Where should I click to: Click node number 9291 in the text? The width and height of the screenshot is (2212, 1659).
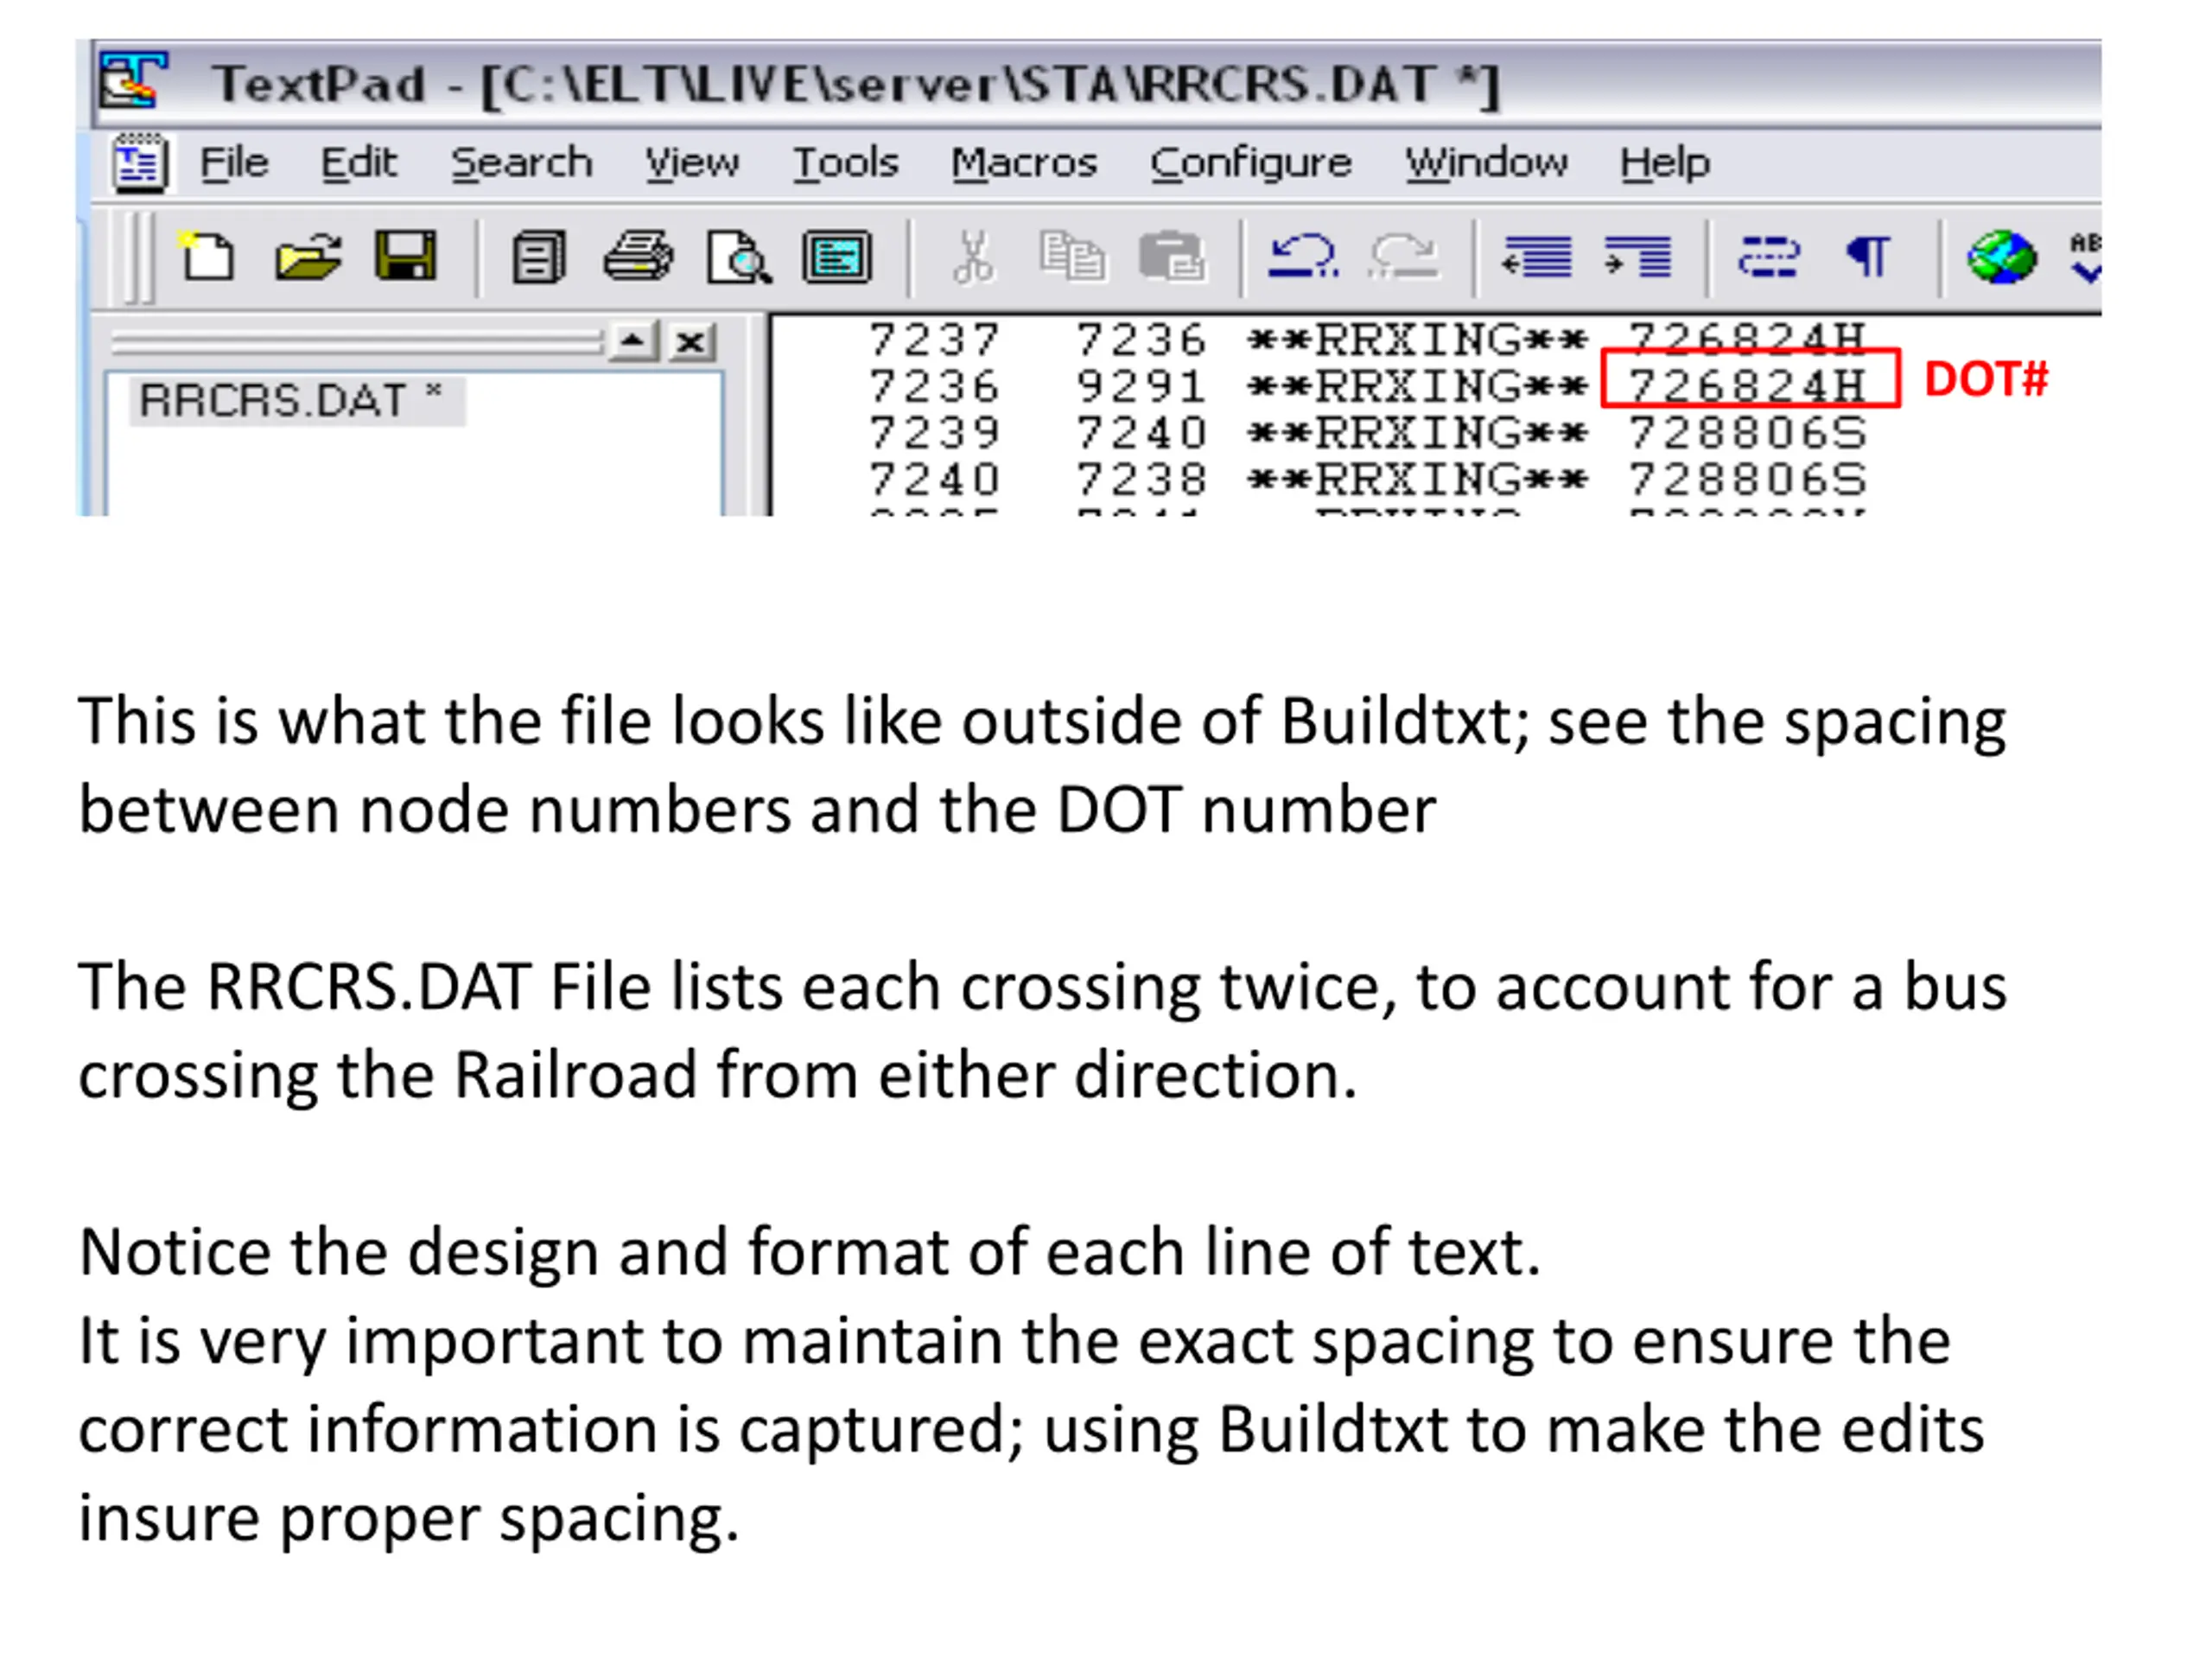(1141, 386)
